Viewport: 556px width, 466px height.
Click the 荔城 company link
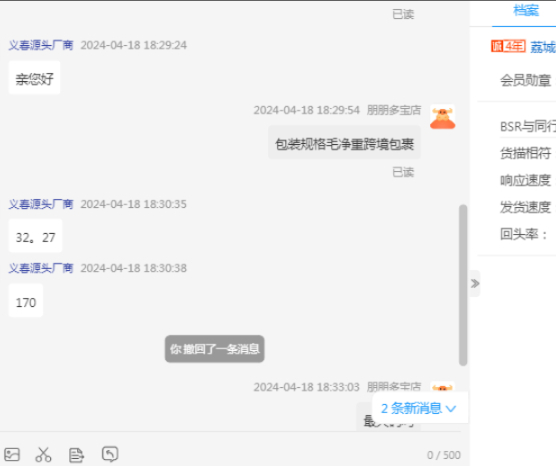pyautogui.click(x=543, y=47)
